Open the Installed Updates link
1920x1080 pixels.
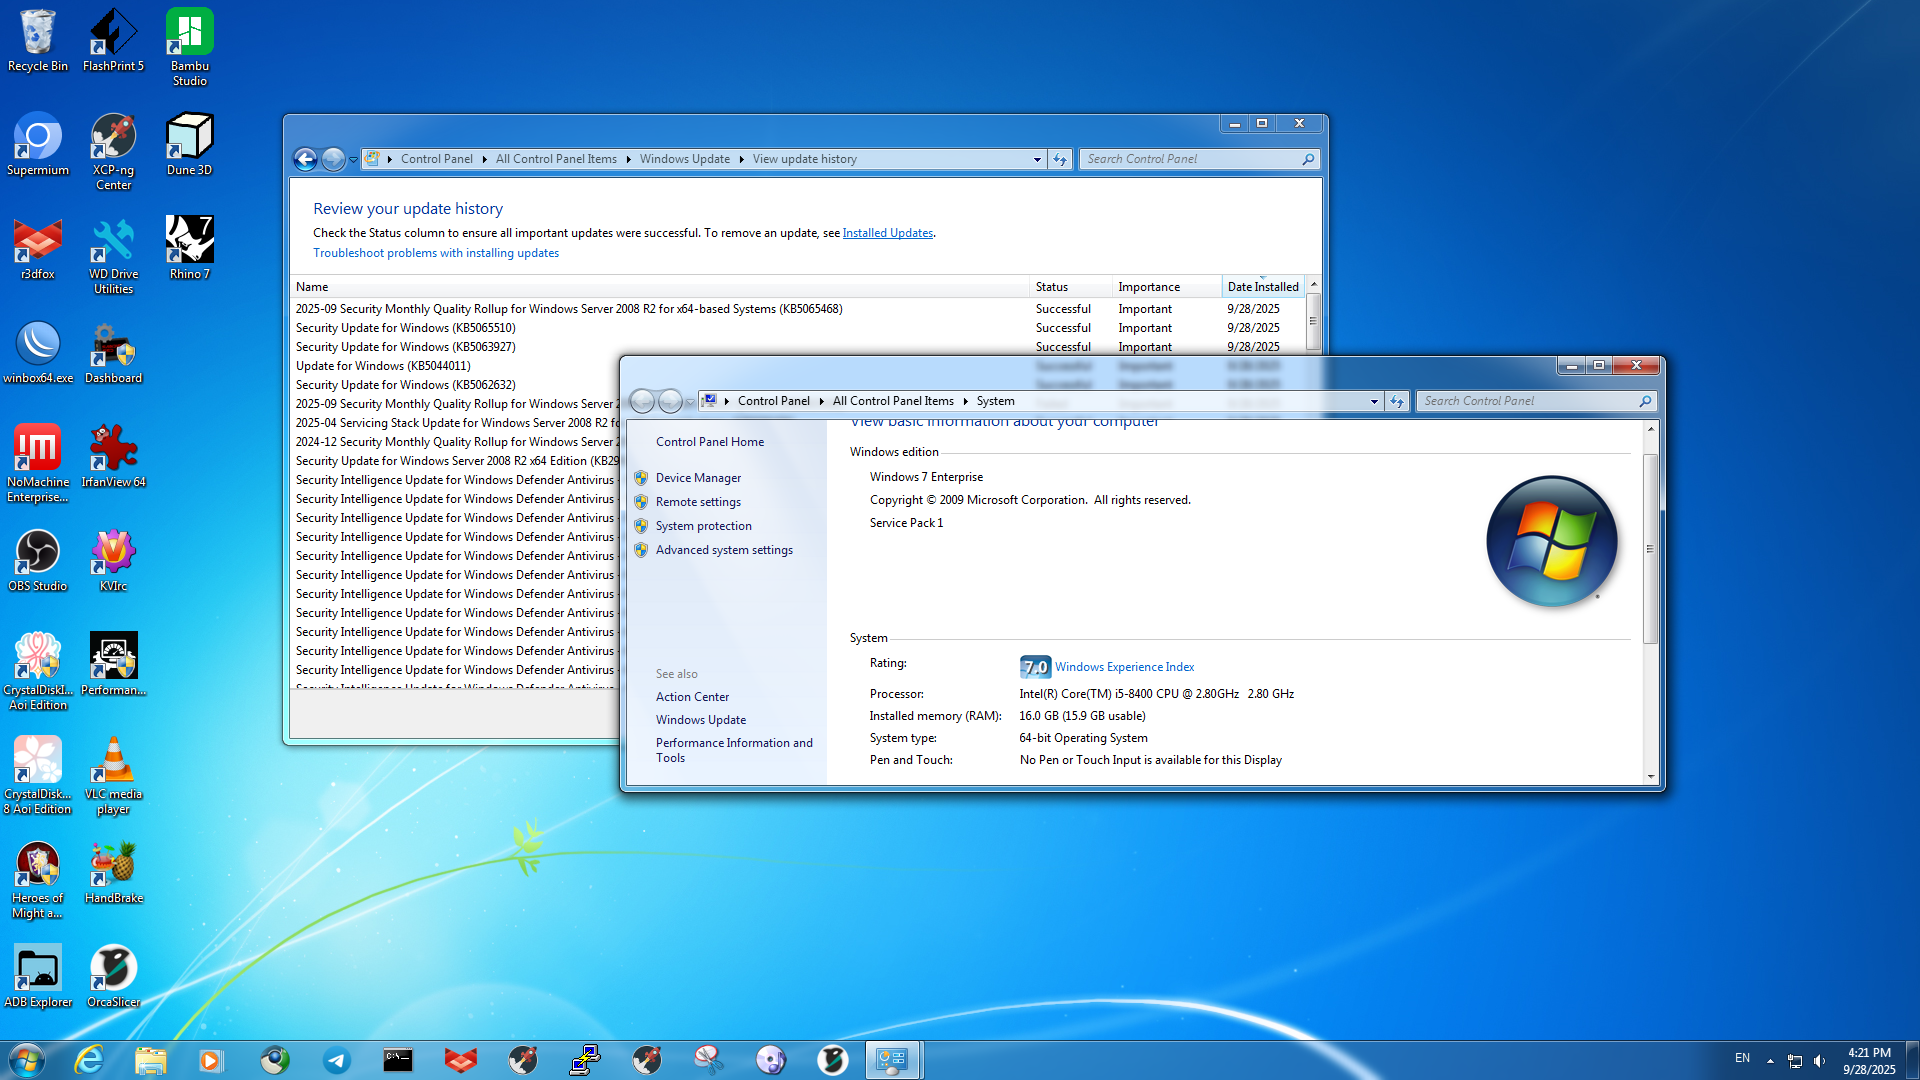[x=887, y=233]
